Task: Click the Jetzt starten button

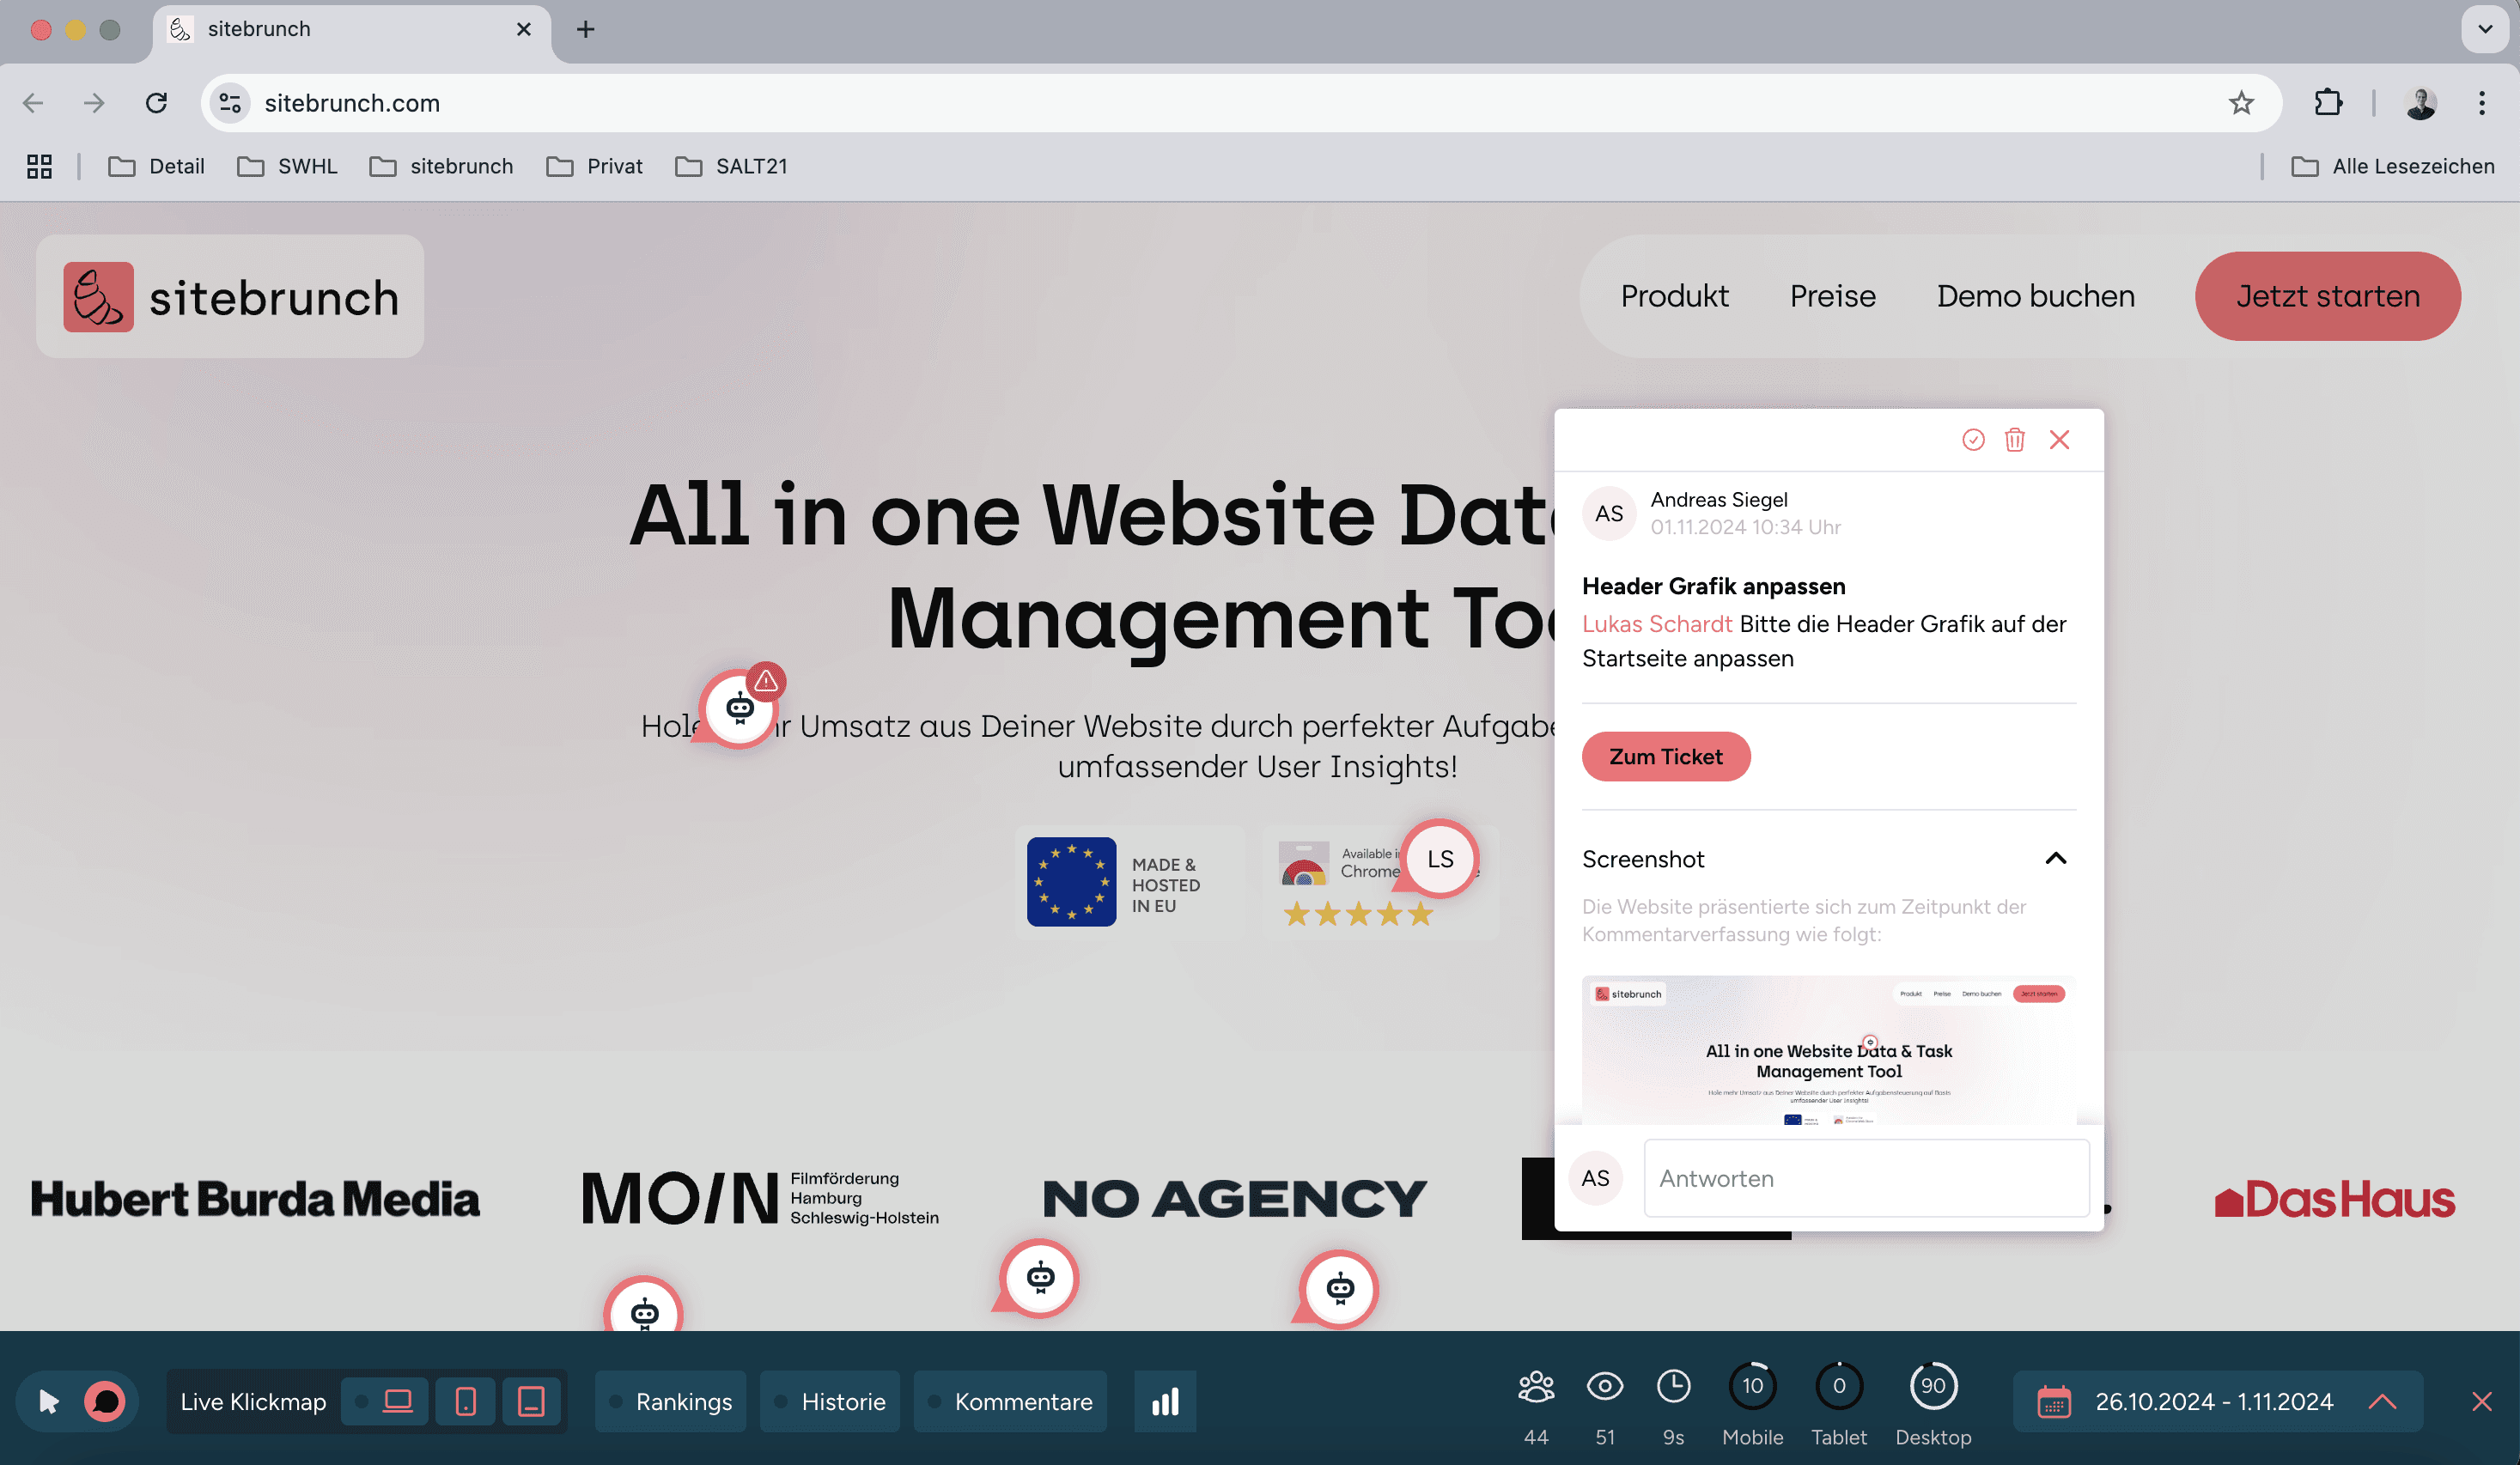Action: coord(2327,296)
